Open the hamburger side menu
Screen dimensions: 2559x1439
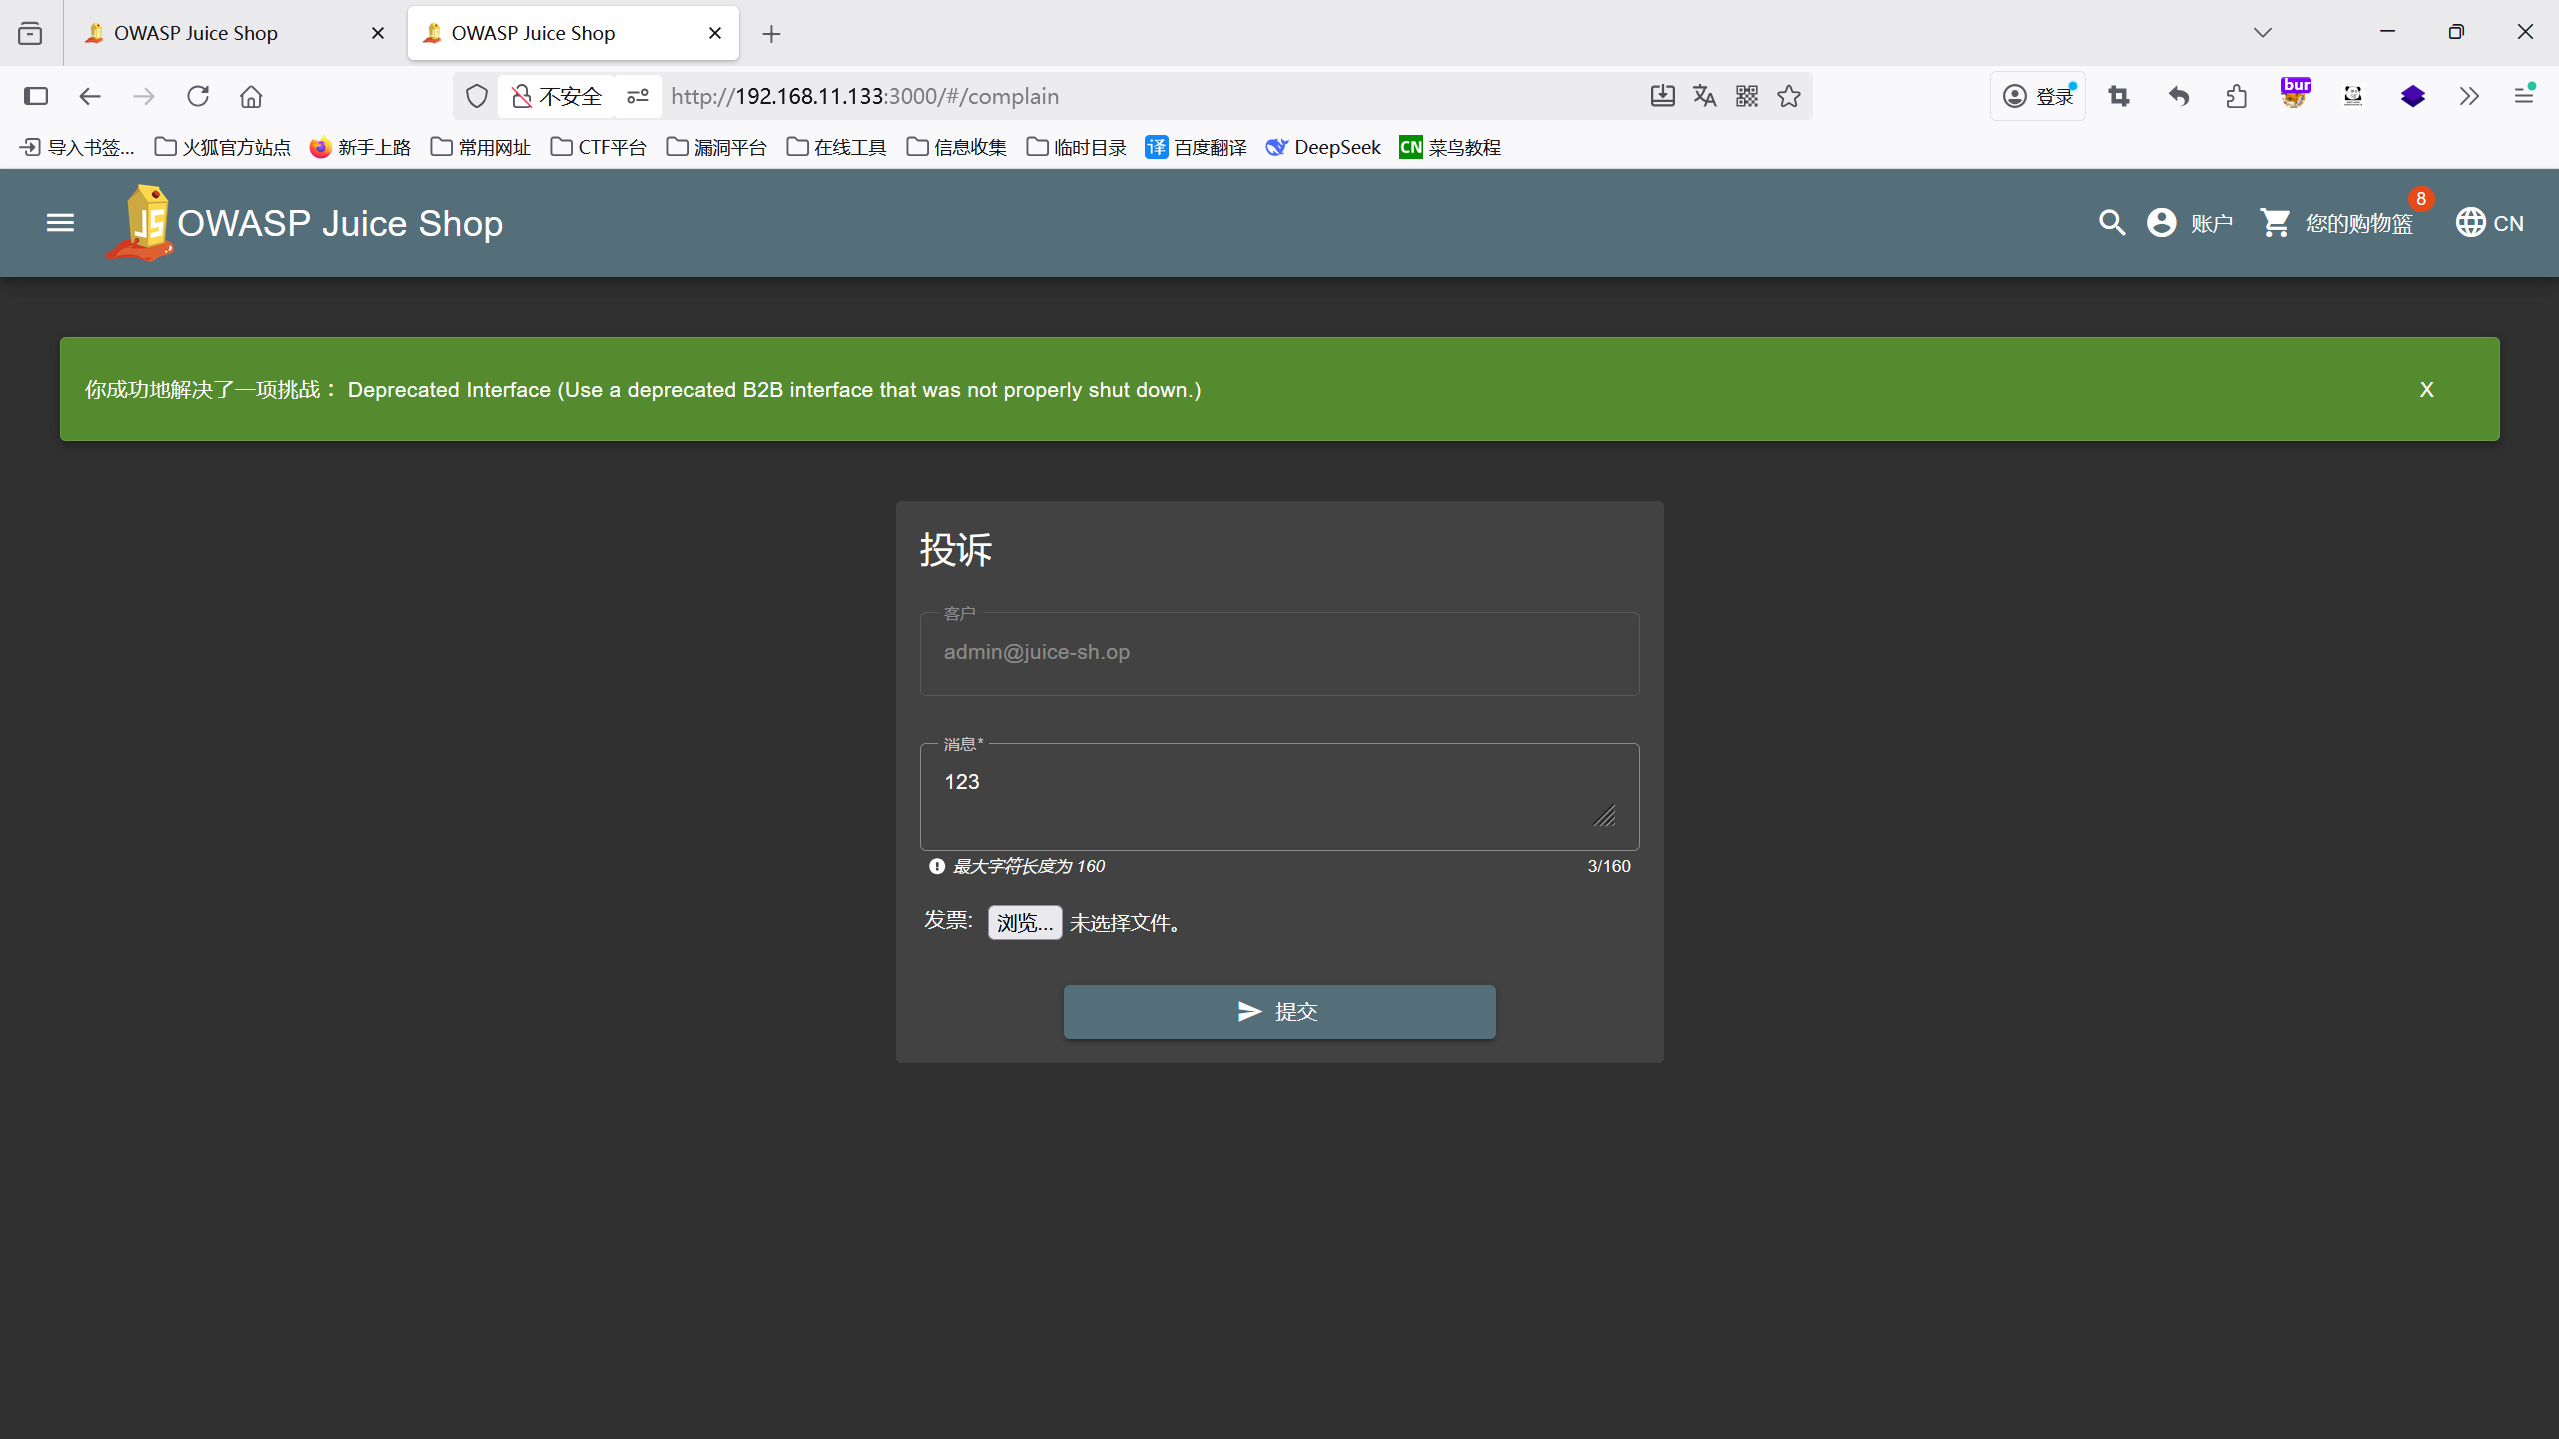click(60, 222)
